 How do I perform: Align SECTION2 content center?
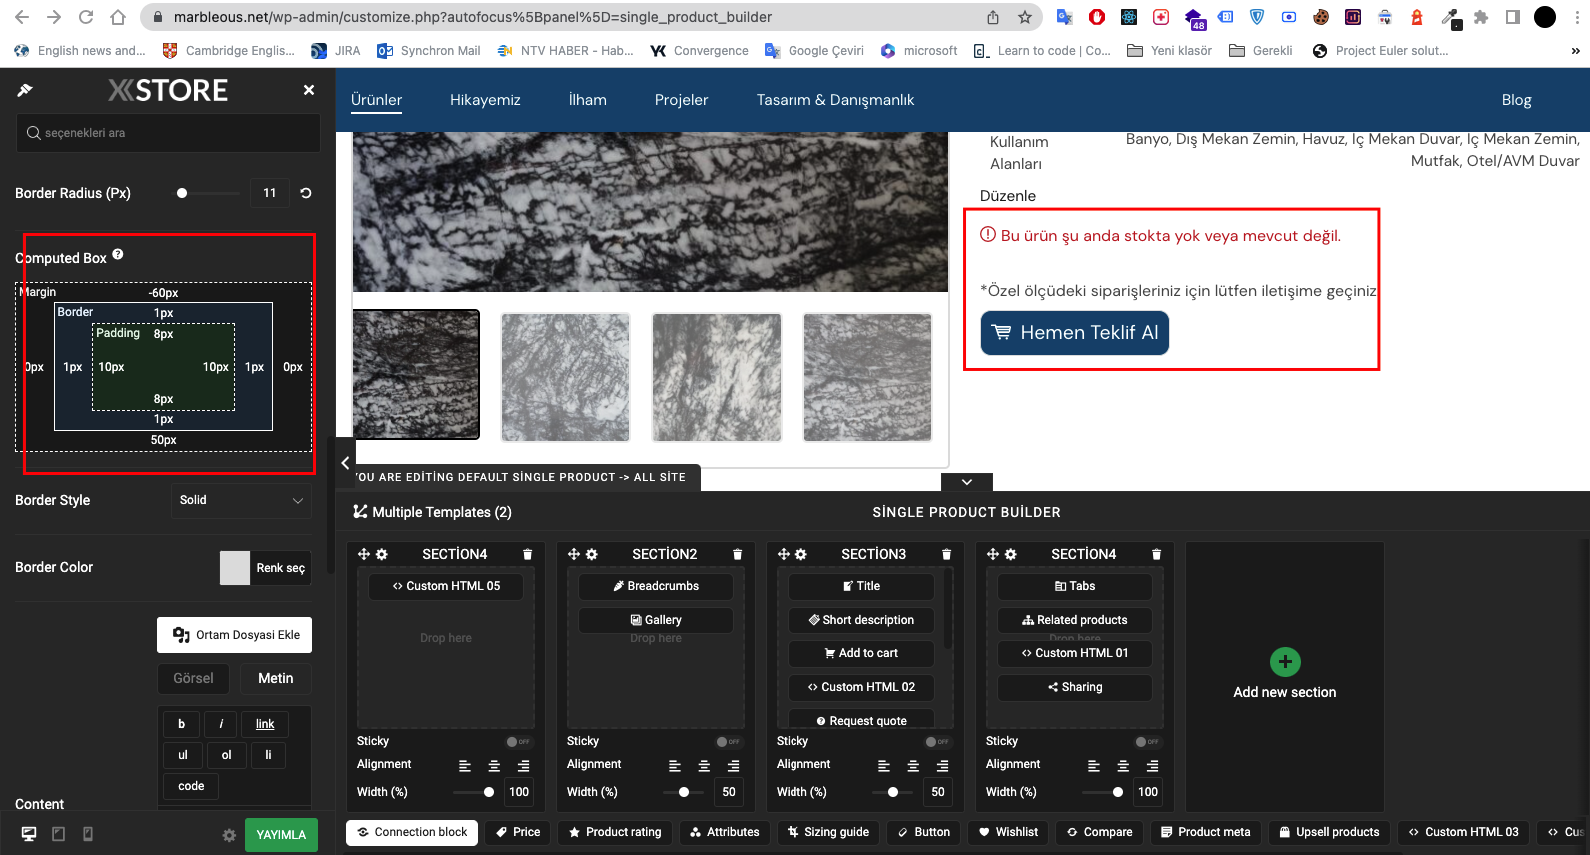(x=704, y=766)
